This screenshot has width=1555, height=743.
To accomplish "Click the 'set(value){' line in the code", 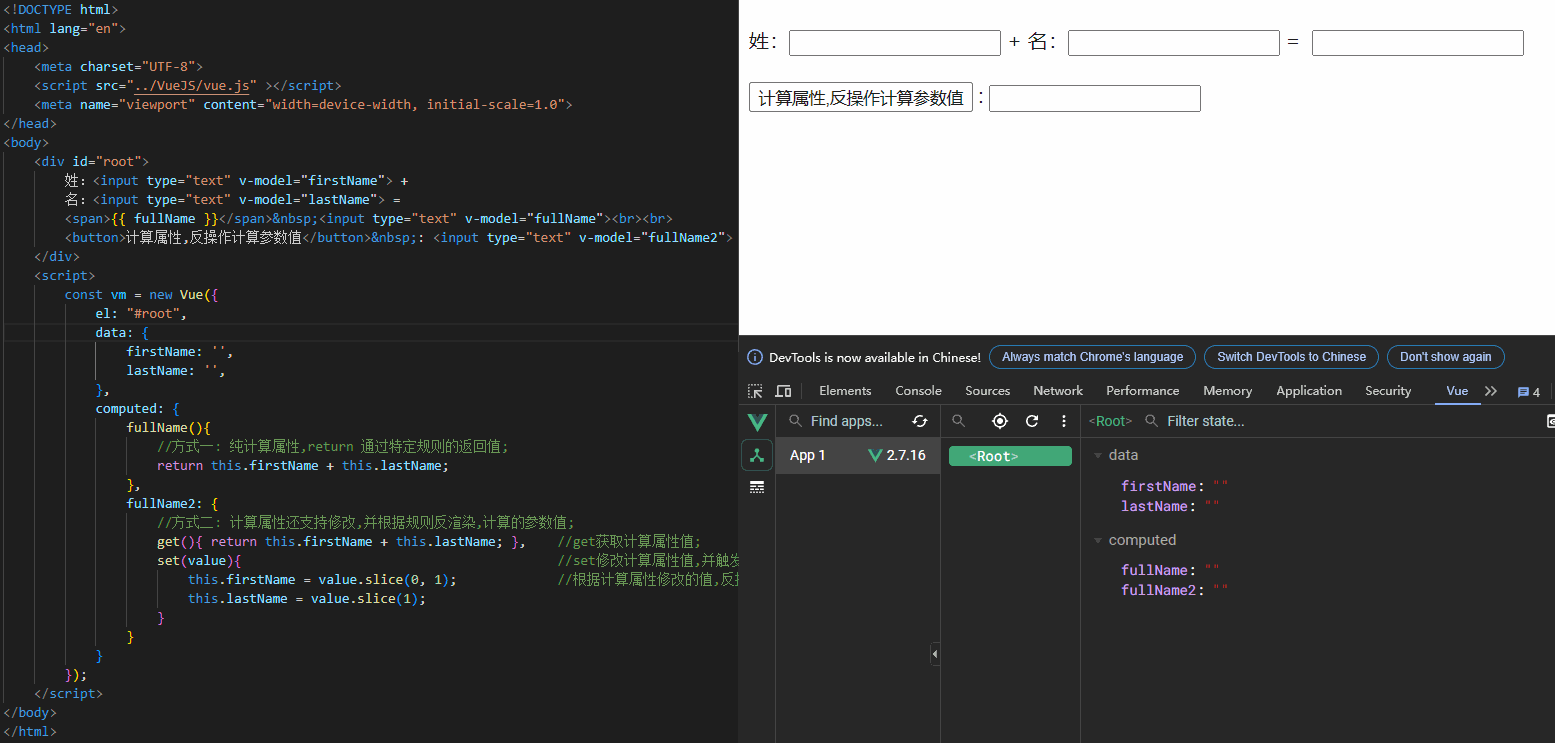I will coord(199,560).
